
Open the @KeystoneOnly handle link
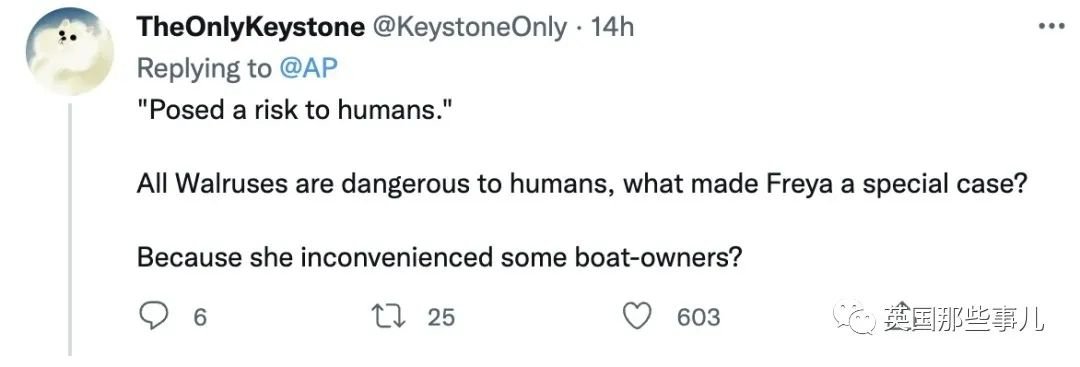[471, 28]
